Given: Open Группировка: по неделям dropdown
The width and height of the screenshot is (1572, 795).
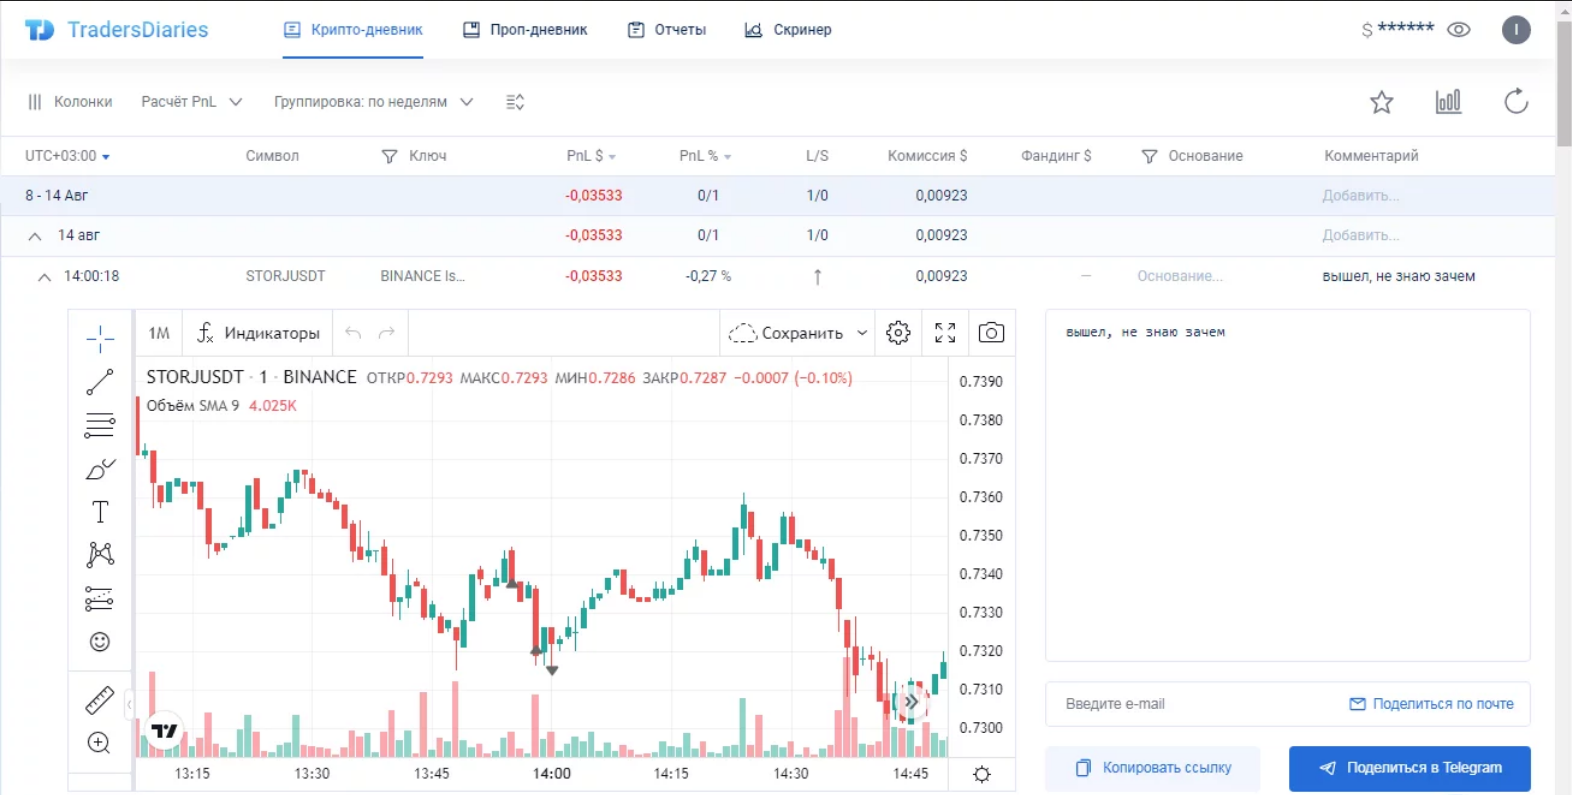Looking at the screenshot, I should pos(373,102).
